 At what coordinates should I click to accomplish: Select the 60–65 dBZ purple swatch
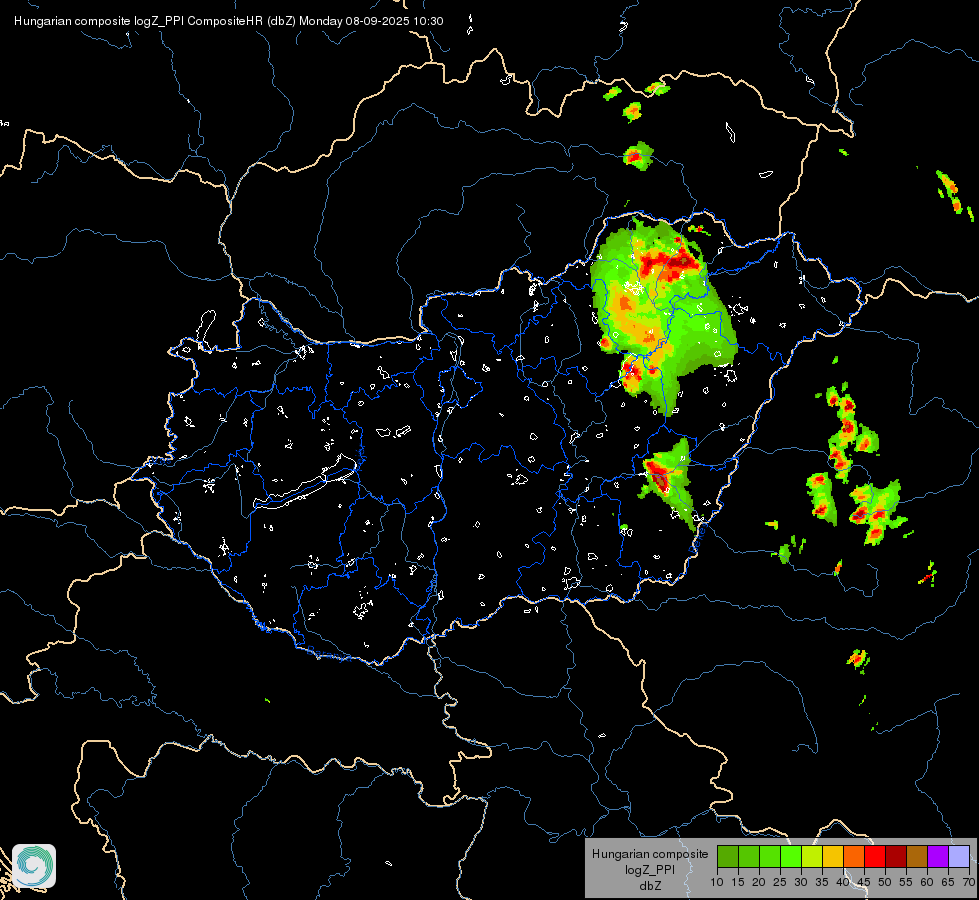937,856
